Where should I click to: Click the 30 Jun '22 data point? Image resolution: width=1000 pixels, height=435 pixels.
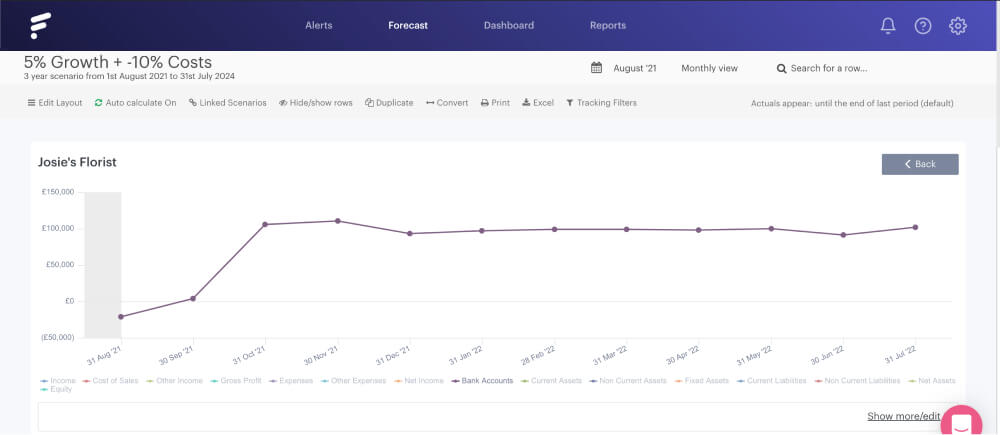(x=843, y=235)
